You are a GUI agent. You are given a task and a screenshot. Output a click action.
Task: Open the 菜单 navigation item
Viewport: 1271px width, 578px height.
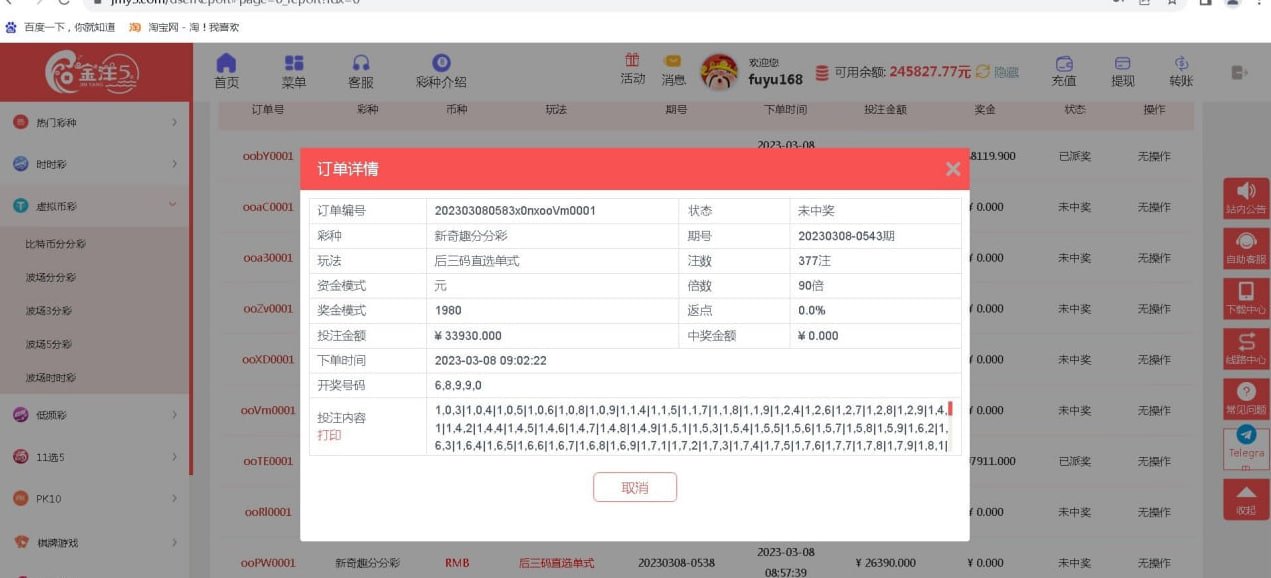pyautogui.click(x=293, y=70)
